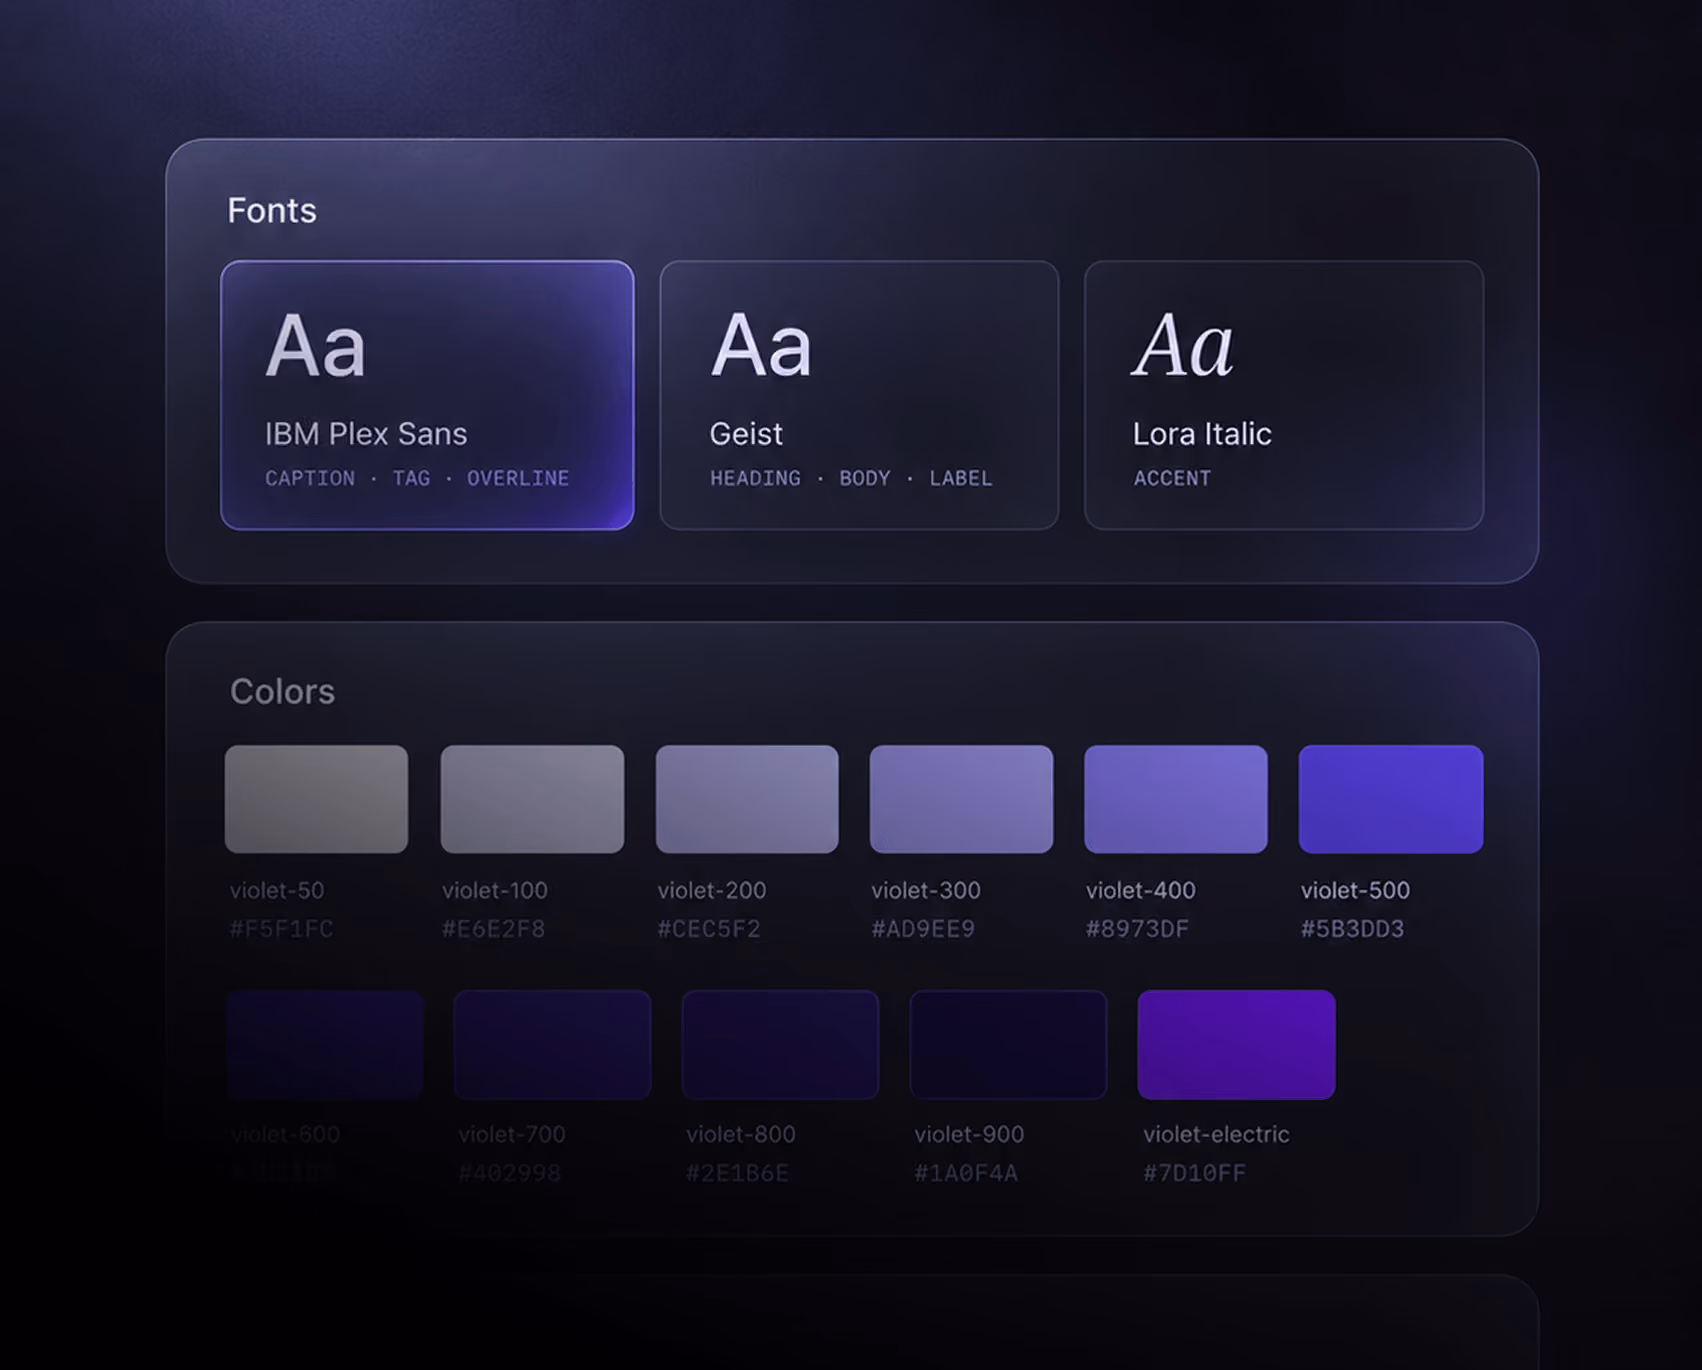Select the IBM Plex Sans font card
Viewport: 1702px width, 1370px height.
pos(427,395)
